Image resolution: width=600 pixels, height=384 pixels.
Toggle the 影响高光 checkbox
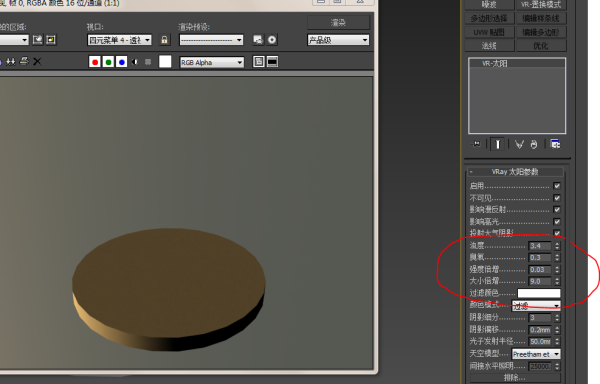[x=557, y=221]
